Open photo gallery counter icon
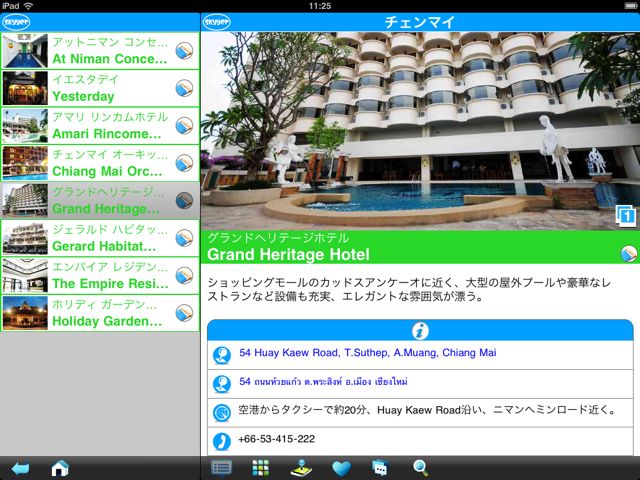Viewport: 640px width, 480px height. (x=625, y=215)
